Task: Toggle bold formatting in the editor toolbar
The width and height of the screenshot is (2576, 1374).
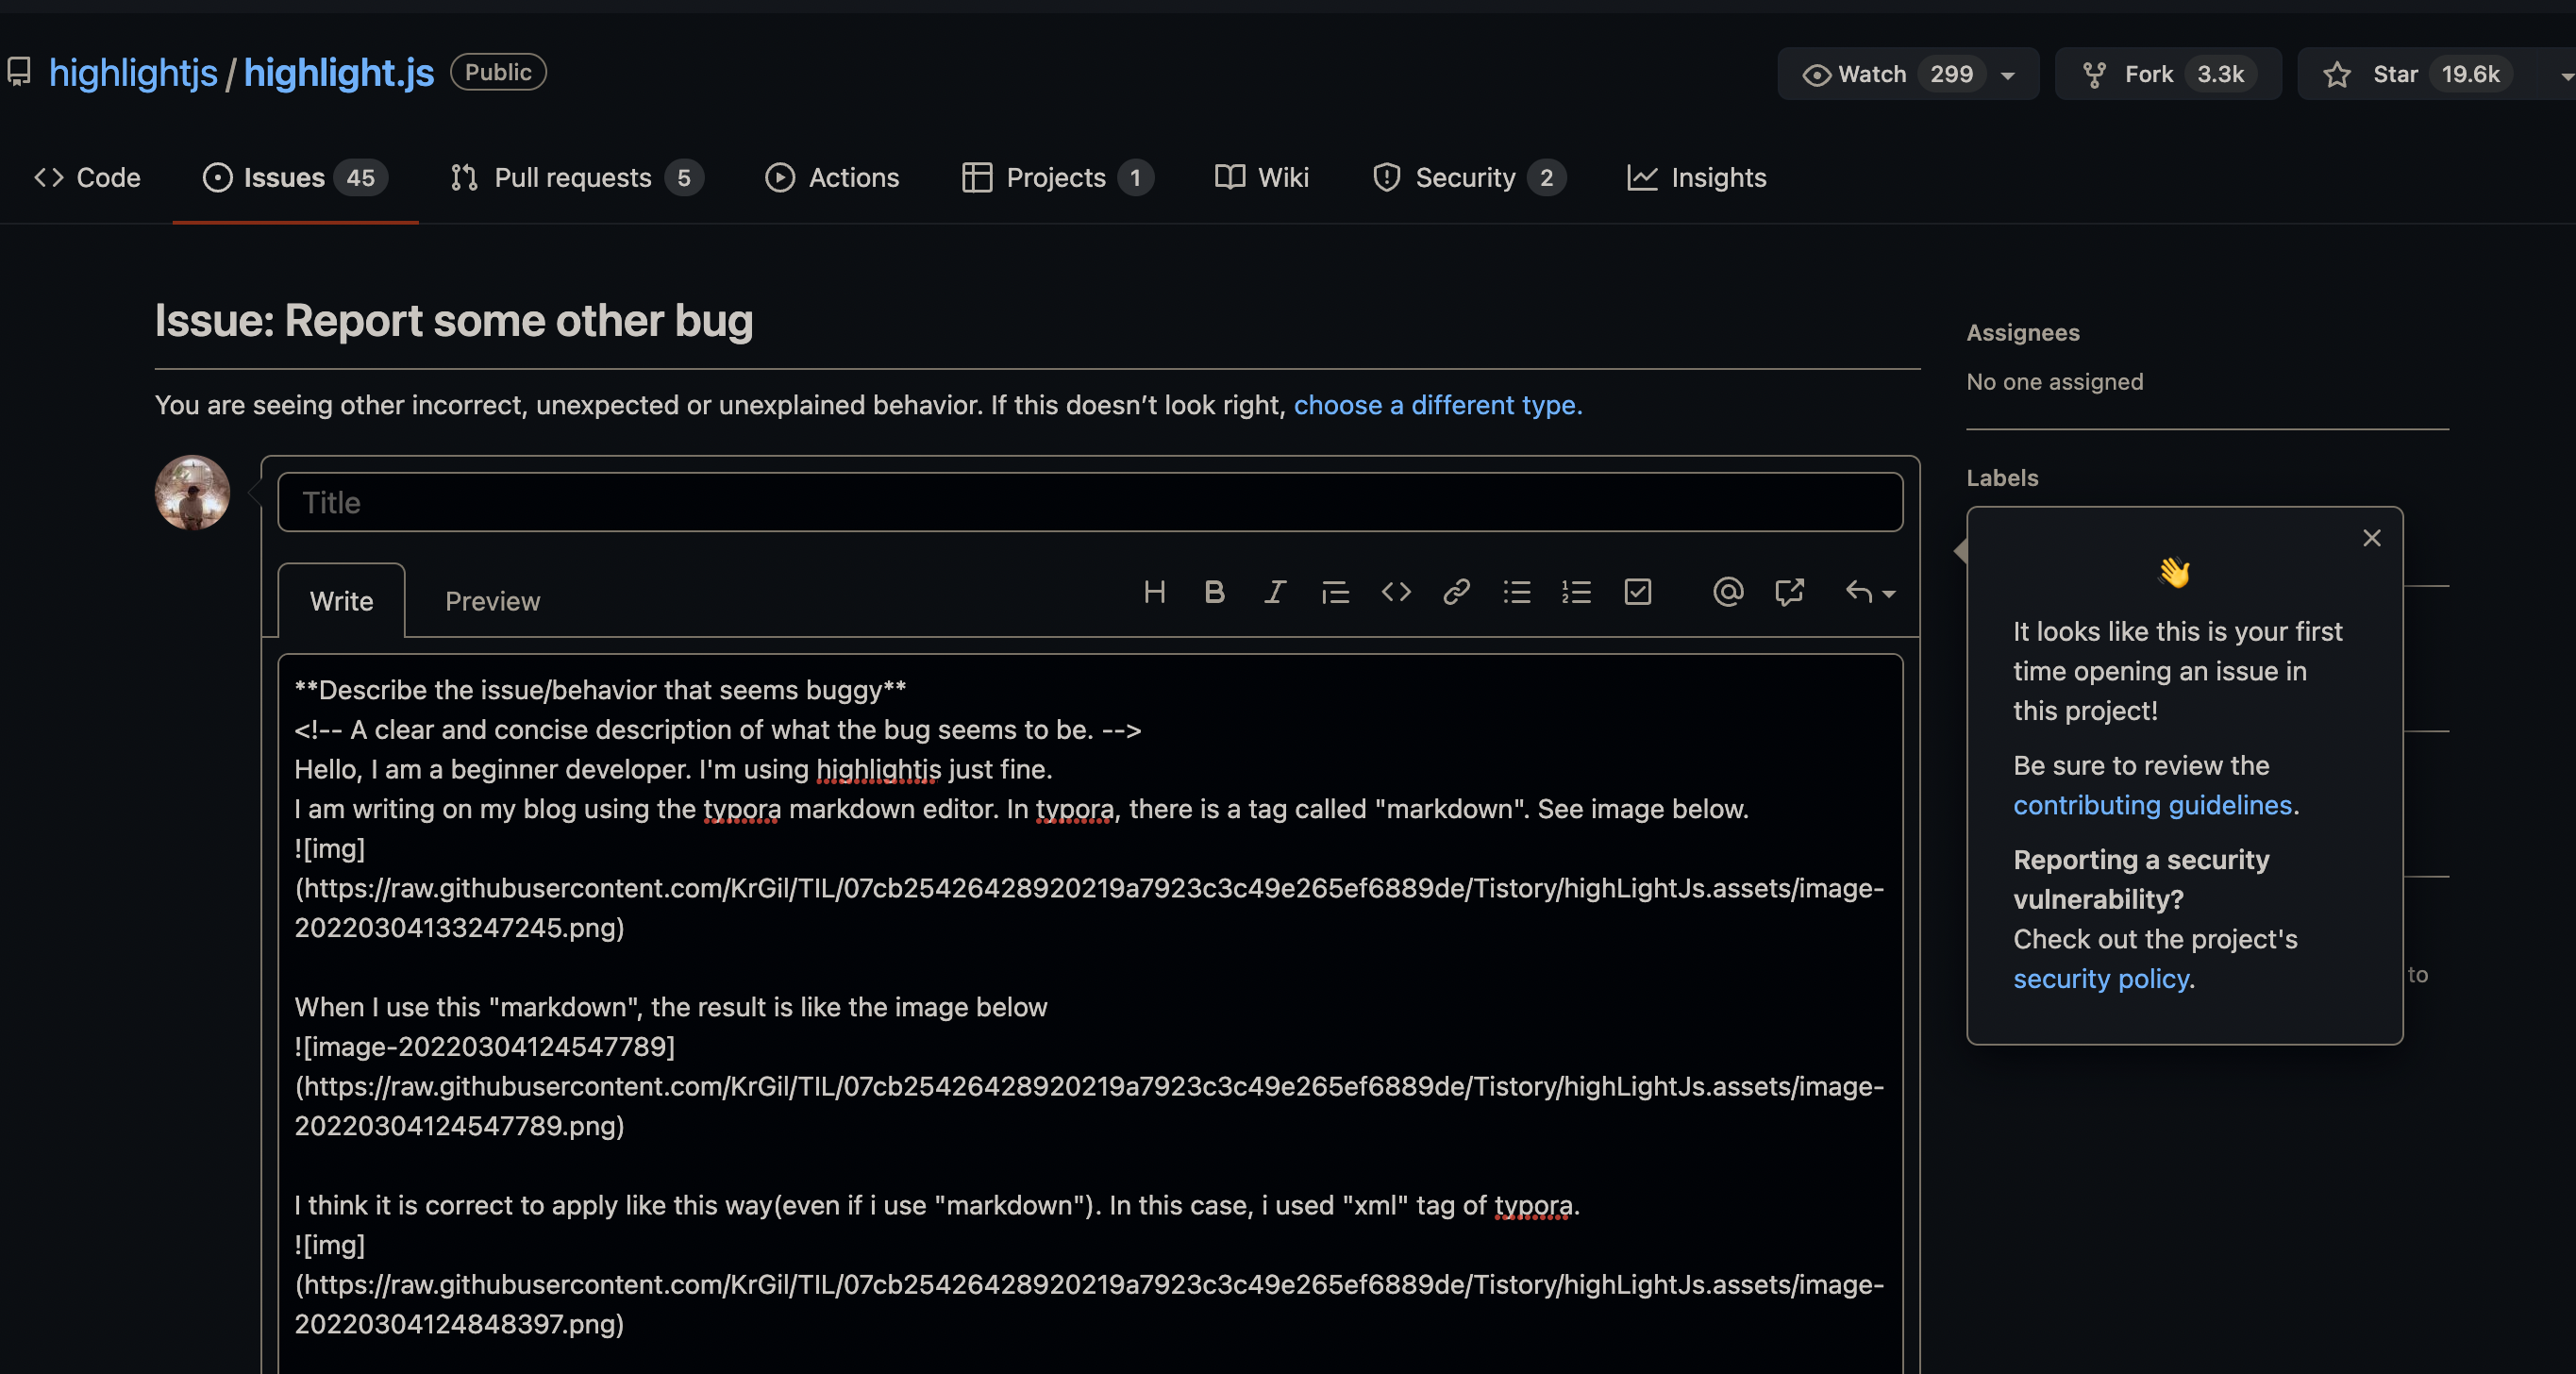Action: click(x=1214, y=593)
